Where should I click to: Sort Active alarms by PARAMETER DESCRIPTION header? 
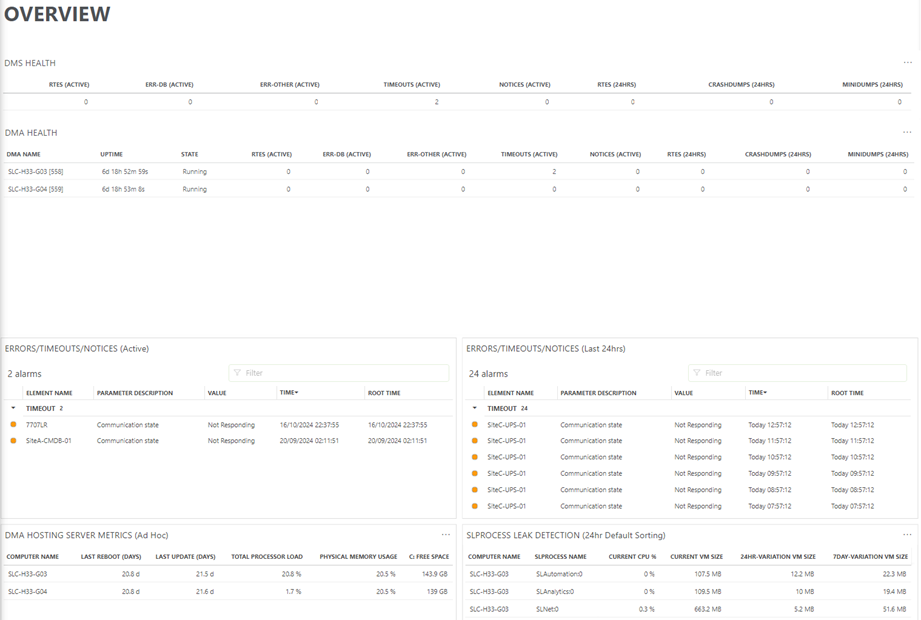coord(135,393)
